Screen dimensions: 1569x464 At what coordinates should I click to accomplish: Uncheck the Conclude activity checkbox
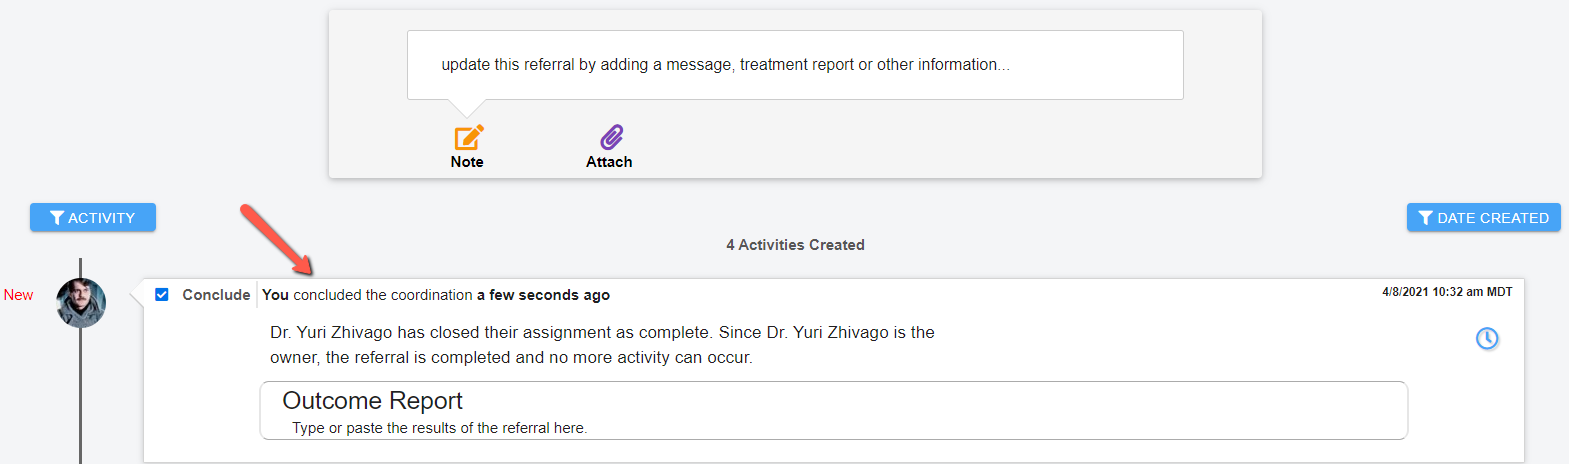pyautogui.click(x=162, y=294)
